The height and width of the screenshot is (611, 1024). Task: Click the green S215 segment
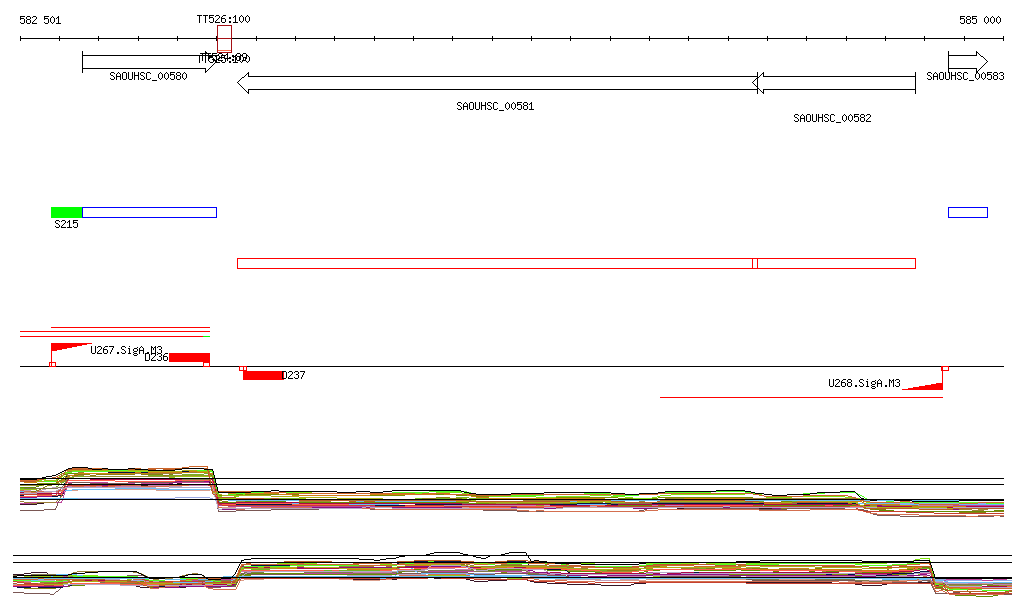tap(67, 212)
